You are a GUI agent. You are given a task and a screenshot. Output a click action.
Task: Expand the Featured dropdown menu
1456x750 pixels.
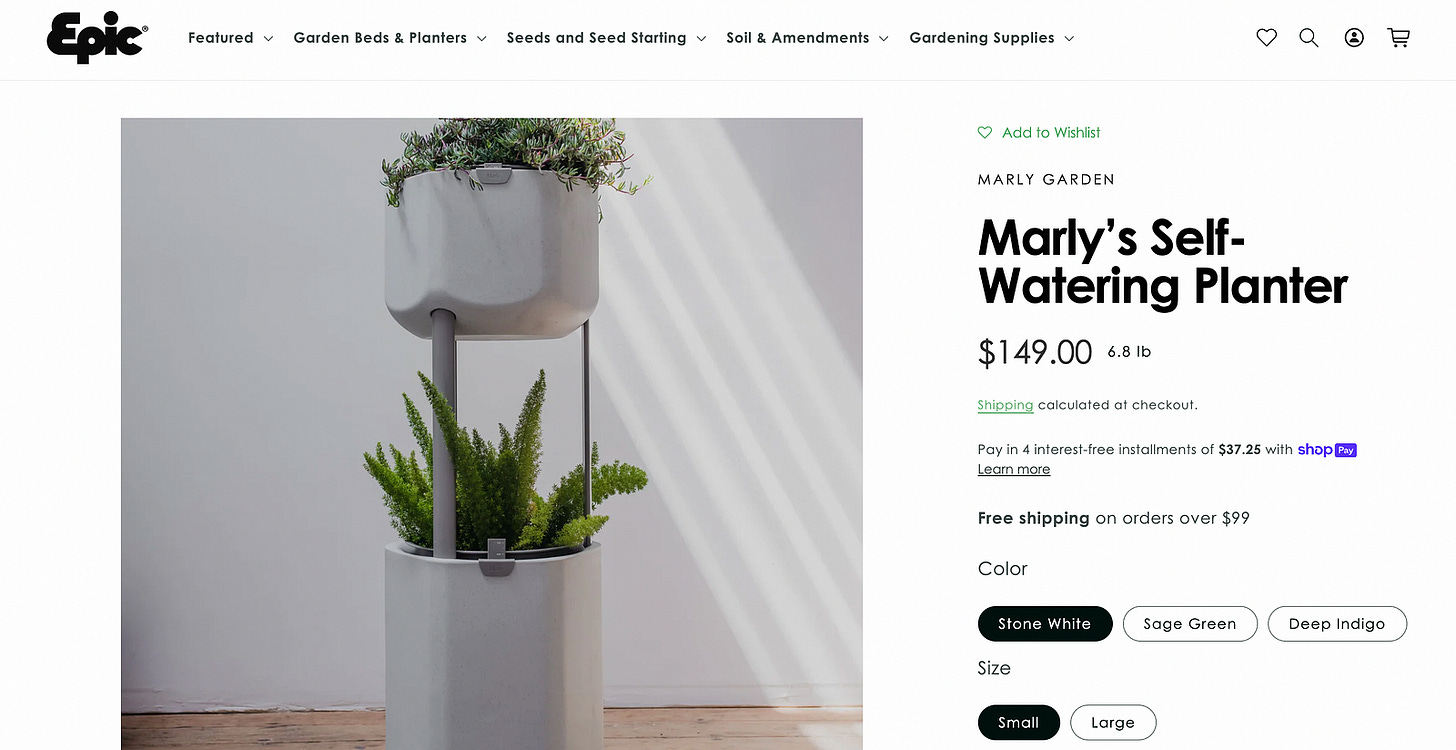click(230, 38)
